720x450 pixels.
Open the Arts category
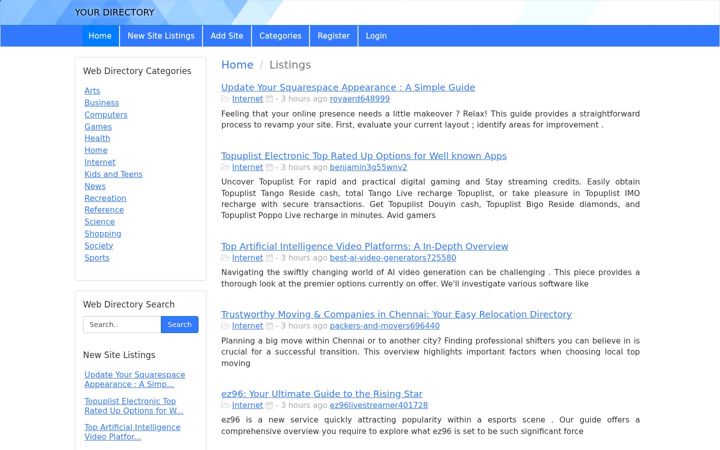(92, 91)
